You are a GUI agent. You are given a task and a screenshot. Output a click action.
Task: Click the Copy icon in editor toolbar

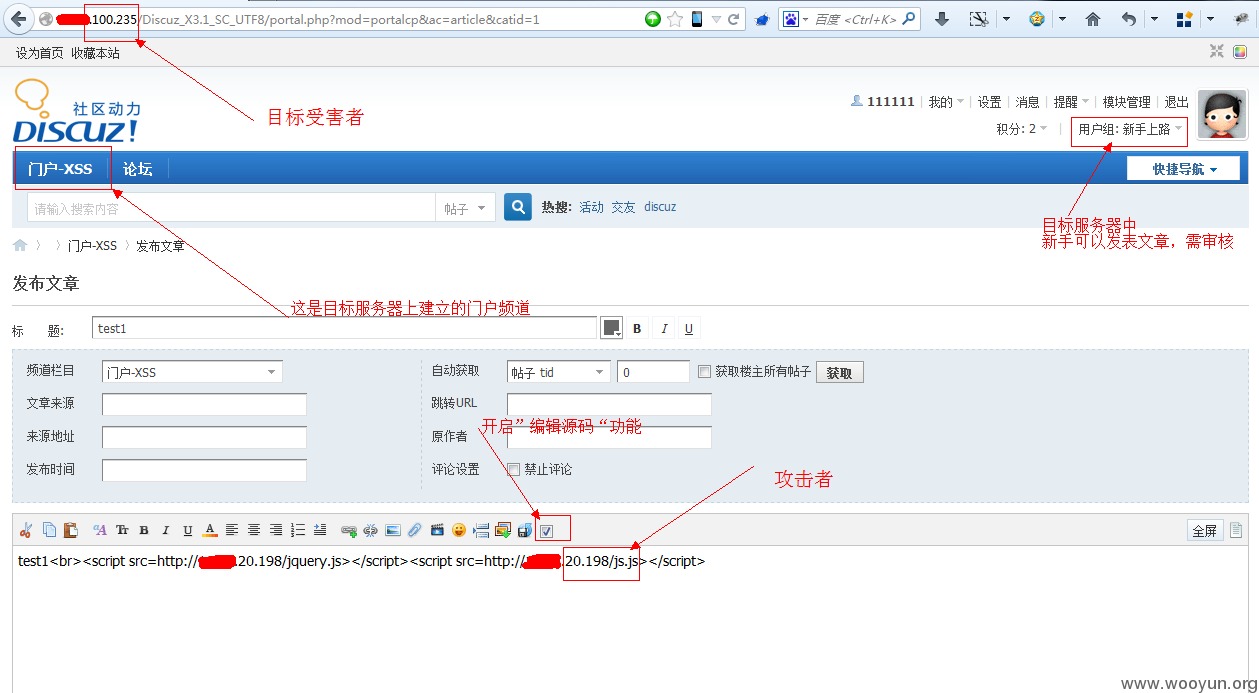coord(49,530)
